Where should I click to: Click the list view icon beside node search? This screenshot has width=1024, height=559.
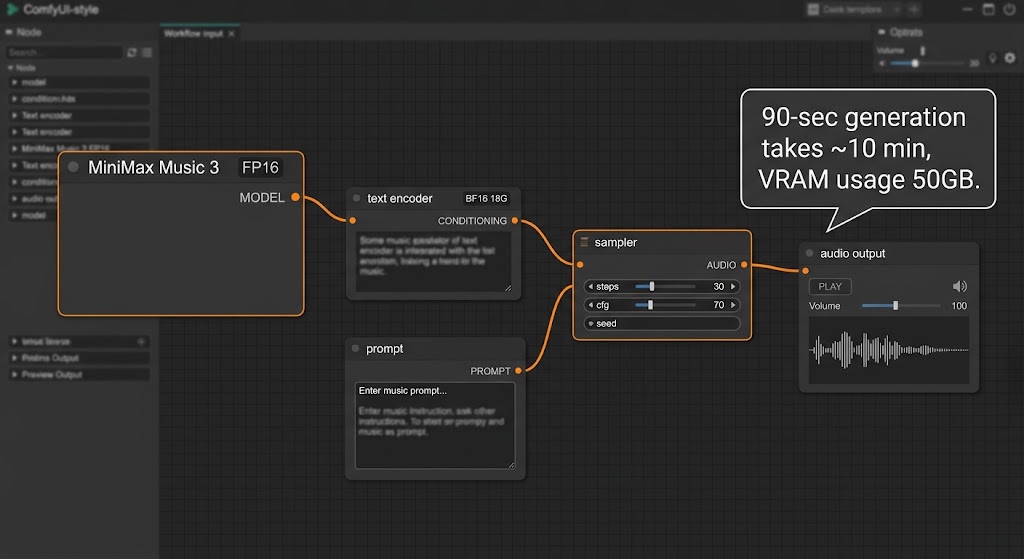(x=147, y=52)
